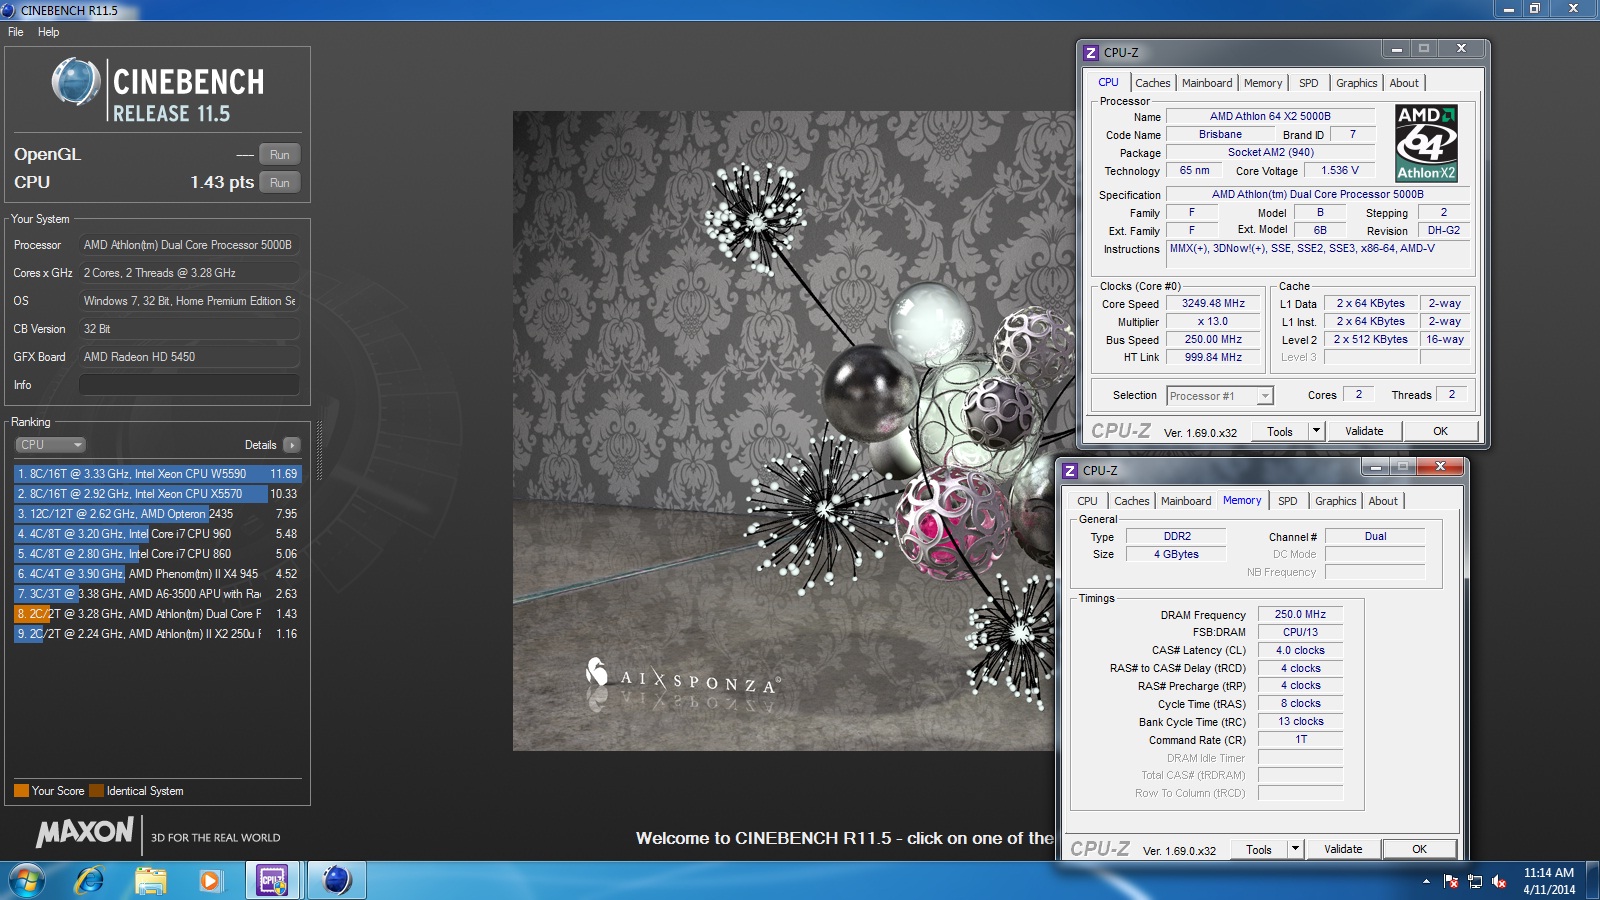Screen dimensions: 1600x900
Task: Open Windows Media Player from the taskbar
Action: (x=209, y=881)
